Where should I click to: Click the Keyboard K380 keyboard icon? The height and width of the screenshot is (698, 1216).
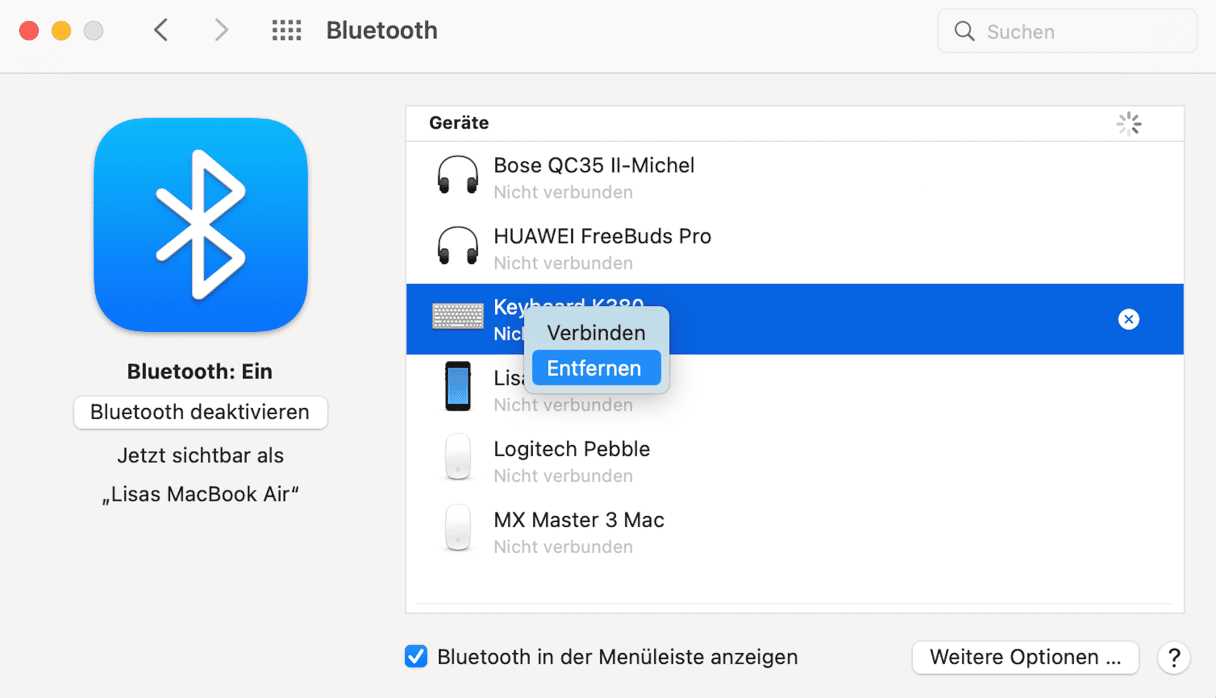coord(458,317)
